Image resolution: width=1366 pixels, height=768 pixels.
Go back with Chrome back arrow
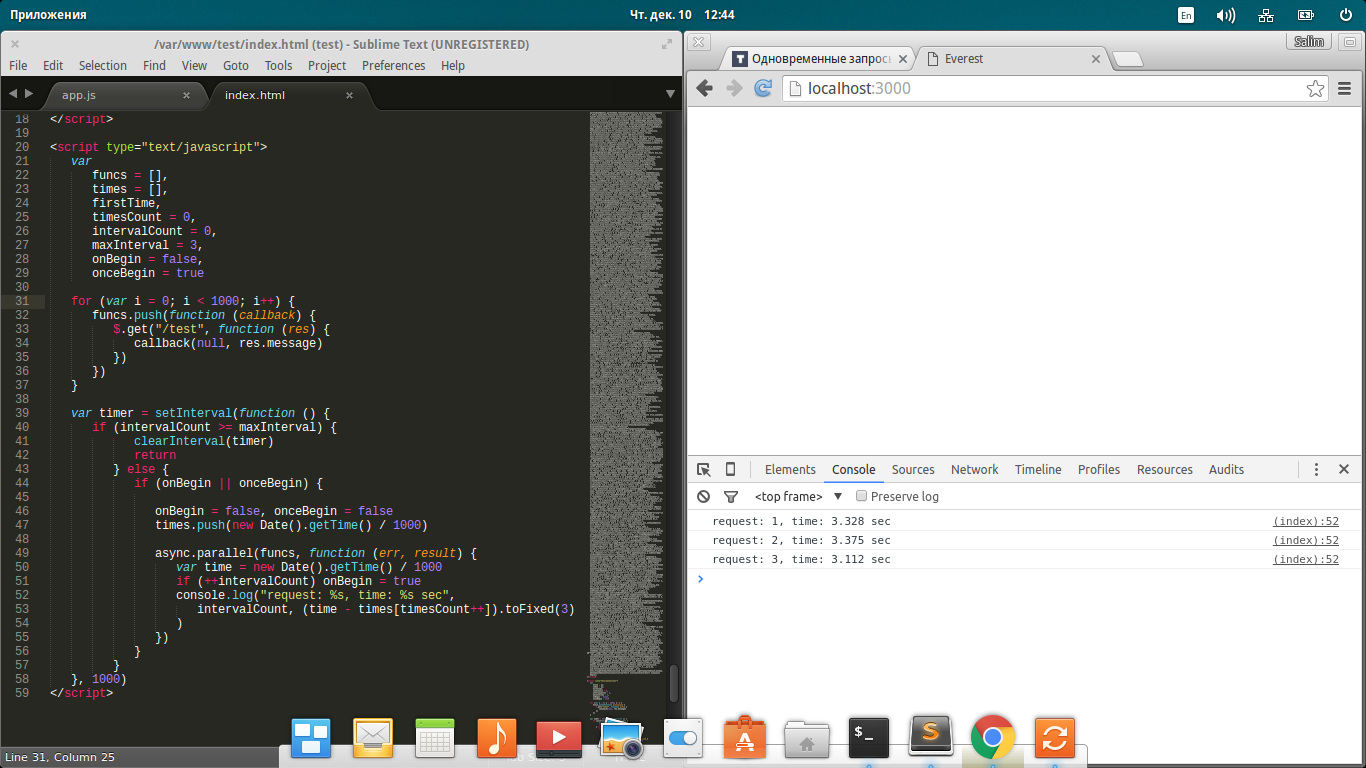click(705, 88)
